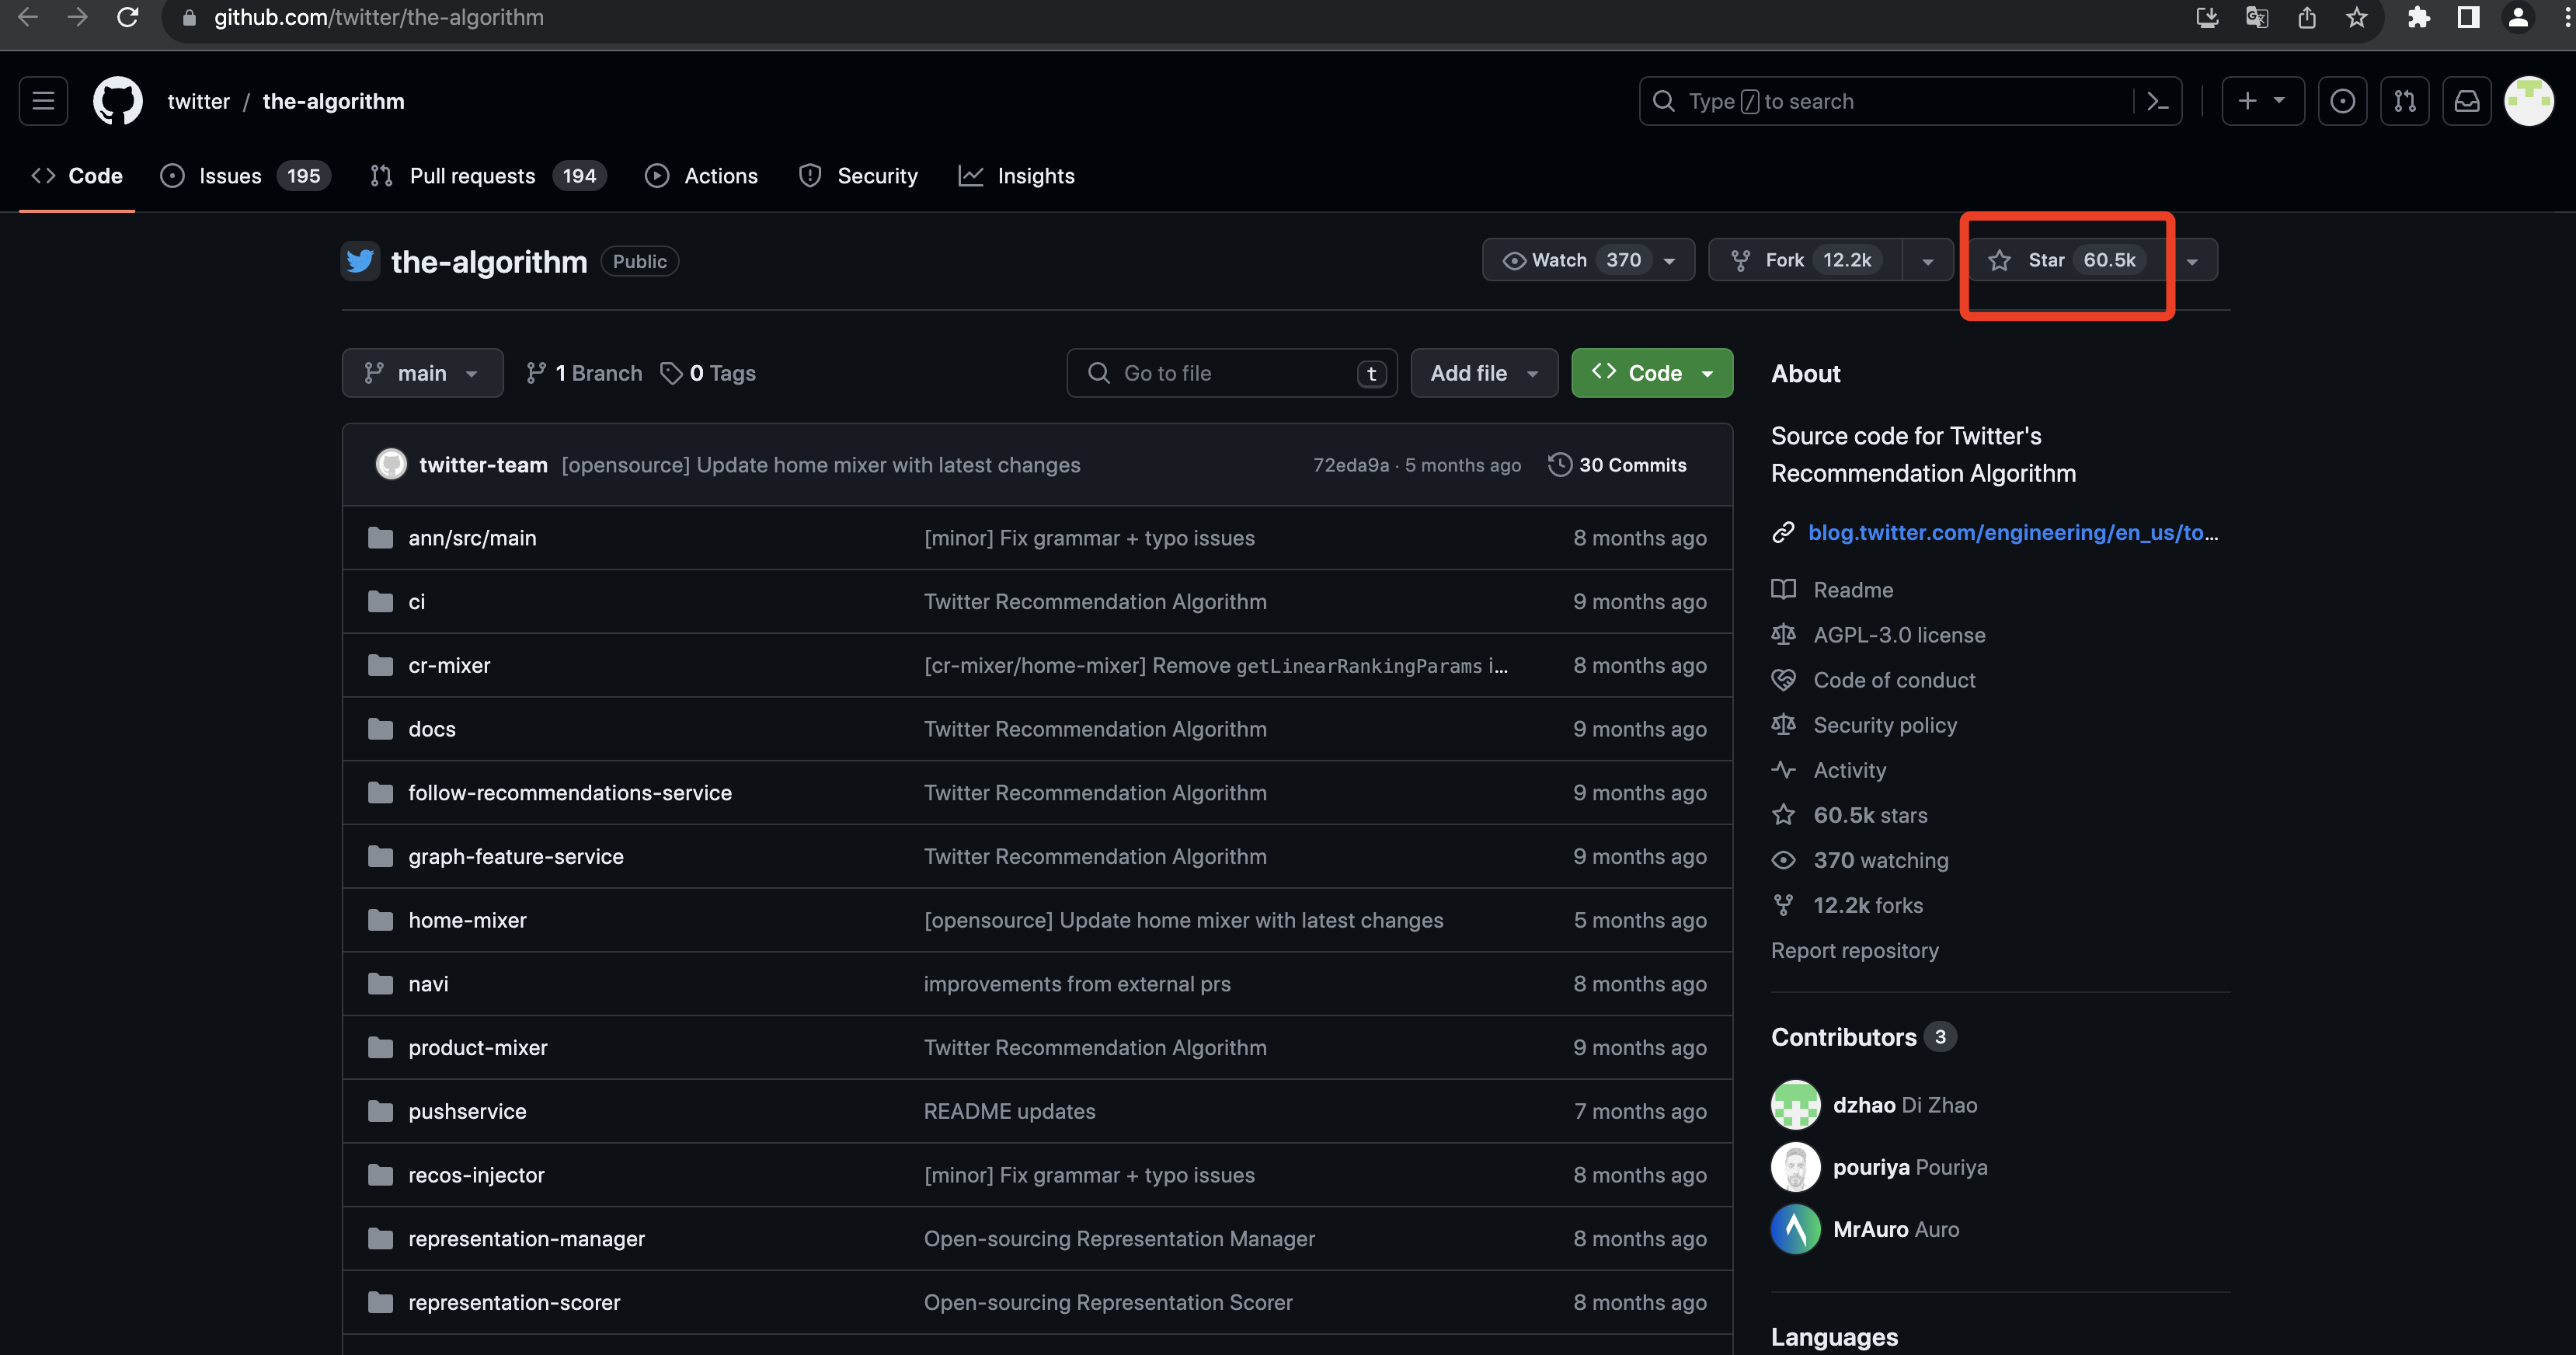Open the dzhao contributor avatar
The width and height of the screenshot is (2576, 1355).
tap(1795, 1105)
